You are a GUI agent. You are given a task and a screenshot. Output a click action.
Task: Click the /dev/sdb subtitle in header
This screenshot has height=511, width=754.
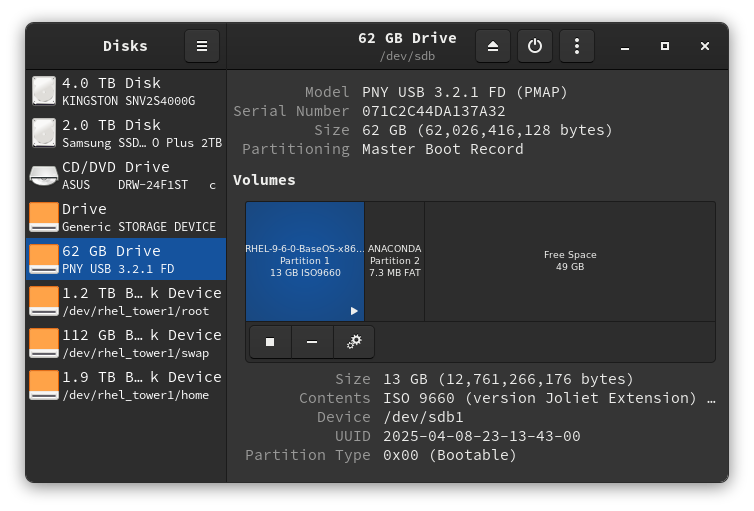(x=407, y=56)
